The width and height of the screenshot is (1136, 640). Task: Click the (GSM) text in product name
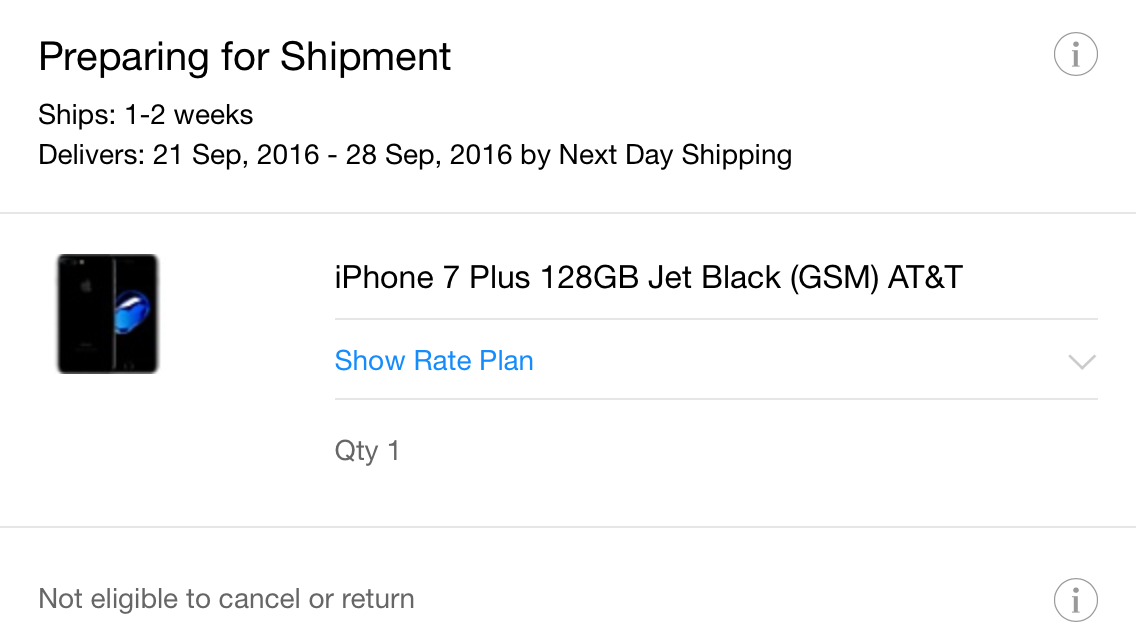click(x=834, y=278)
